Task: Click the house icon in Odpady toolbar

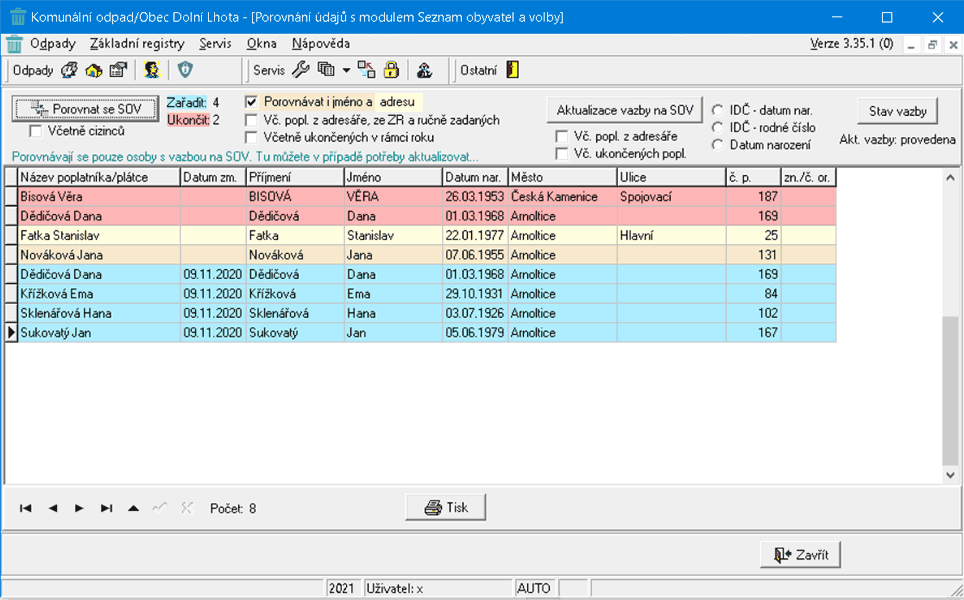Action: [x=93, y=70]
